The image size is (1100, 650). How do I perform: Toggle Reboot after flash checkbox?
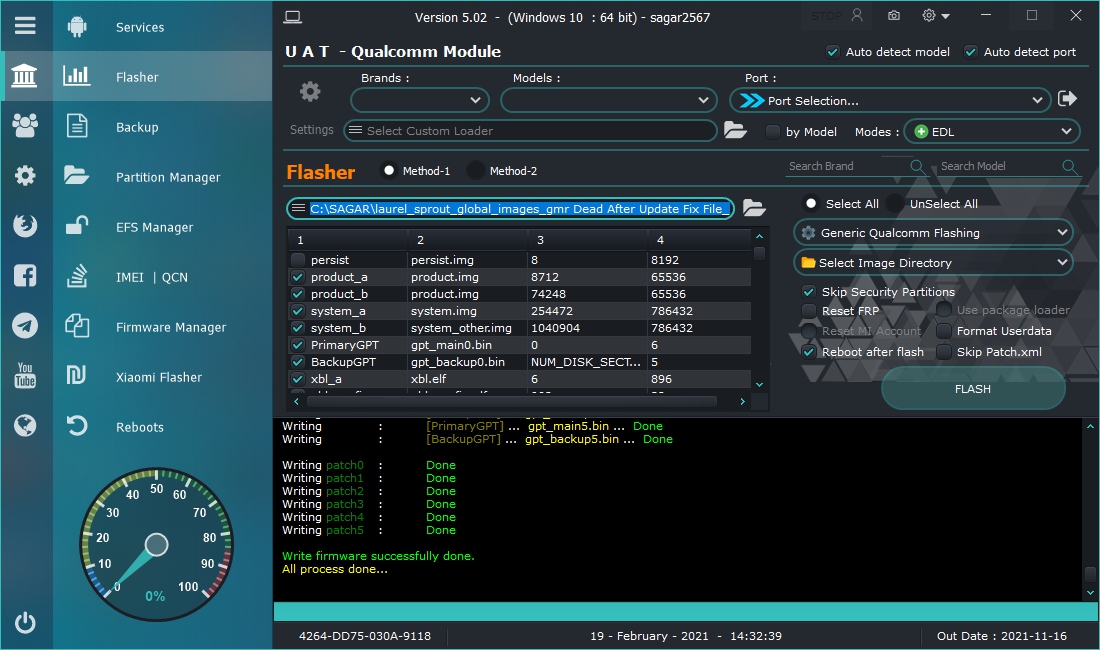809,352
